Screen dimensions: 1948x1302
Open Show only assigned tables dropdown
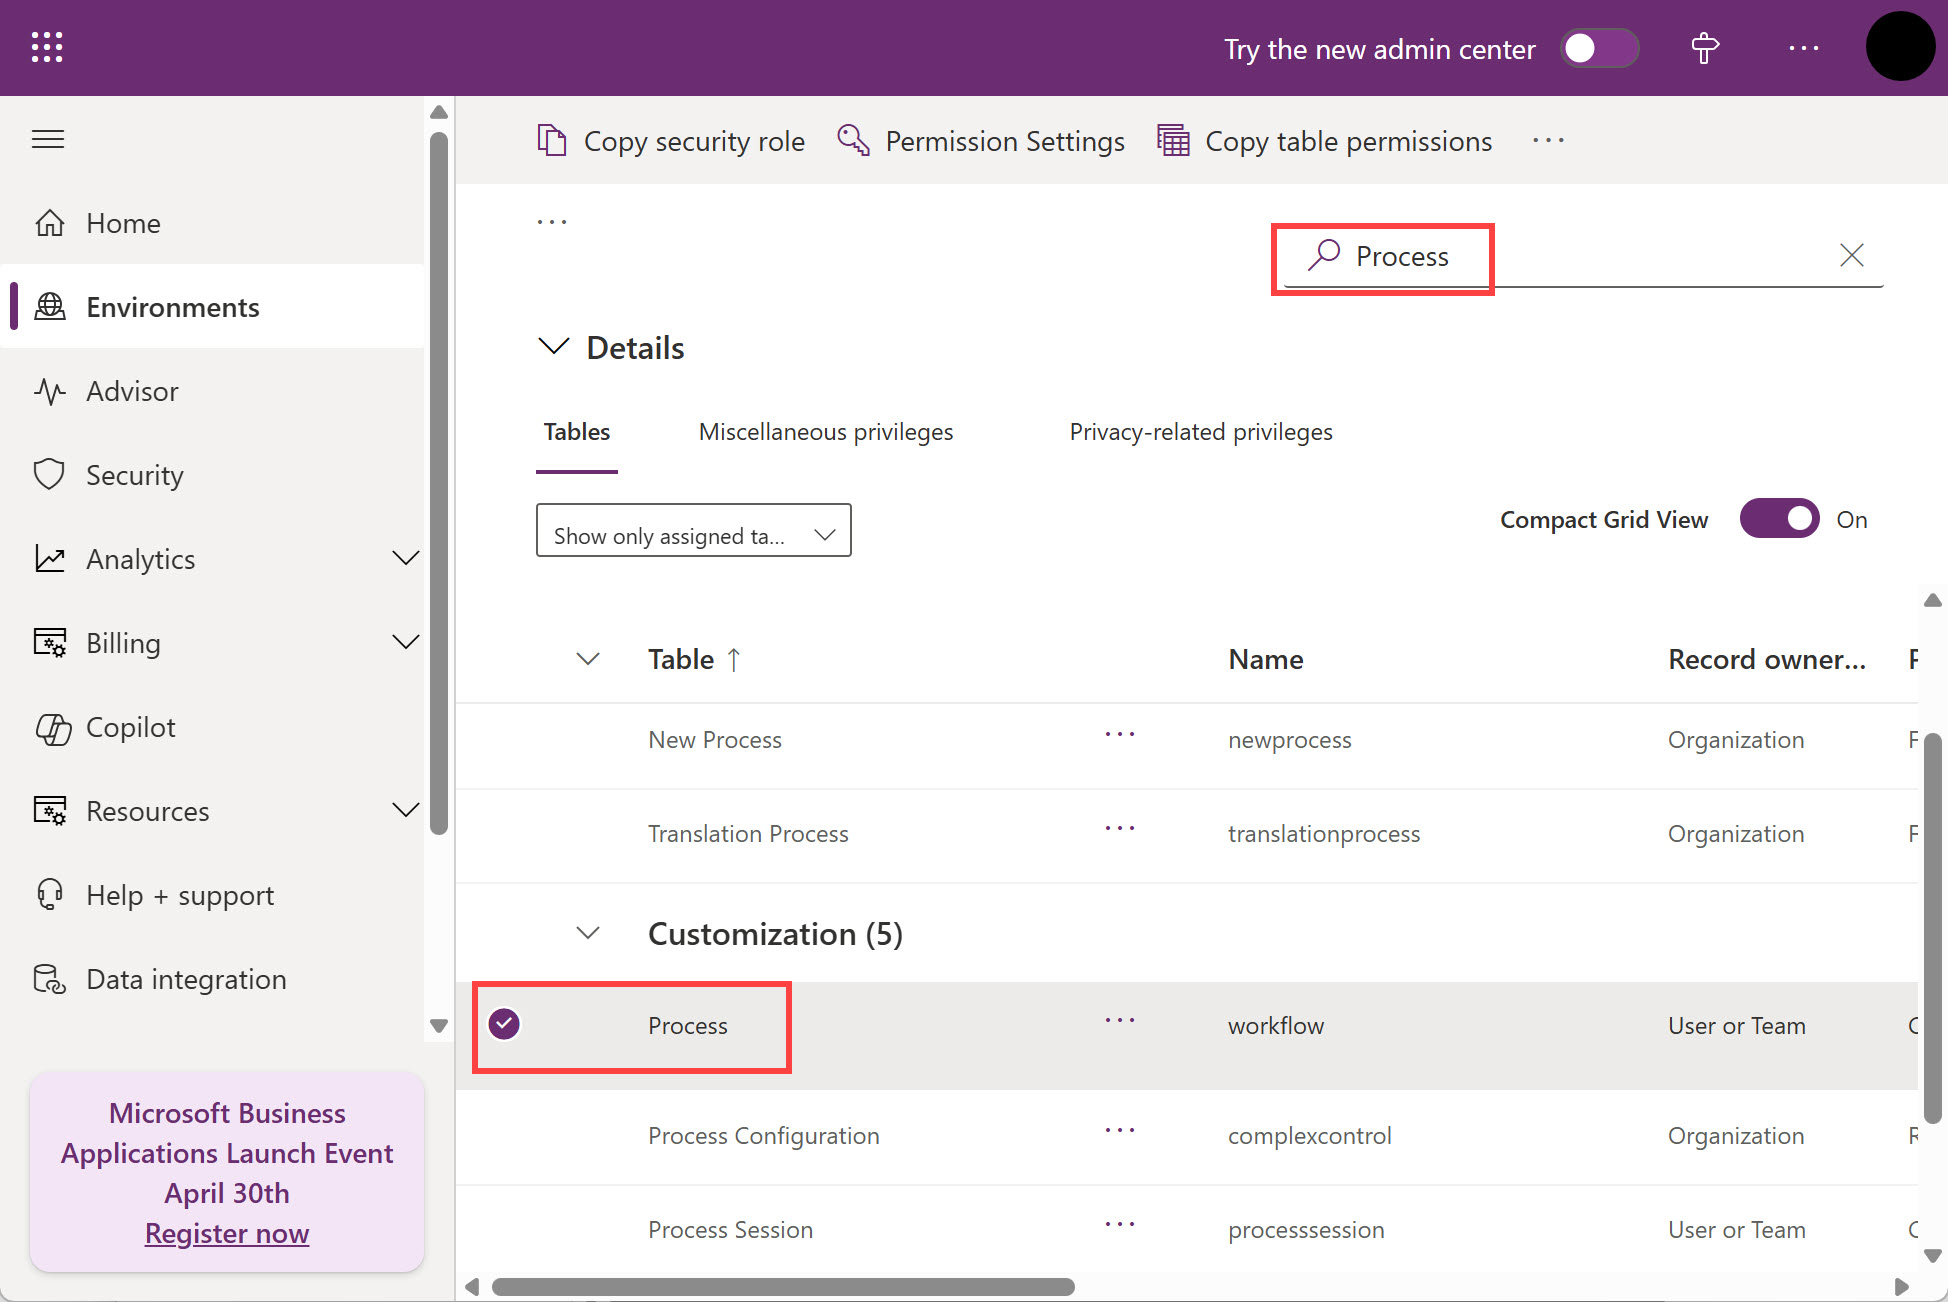[x=693, y=531]
